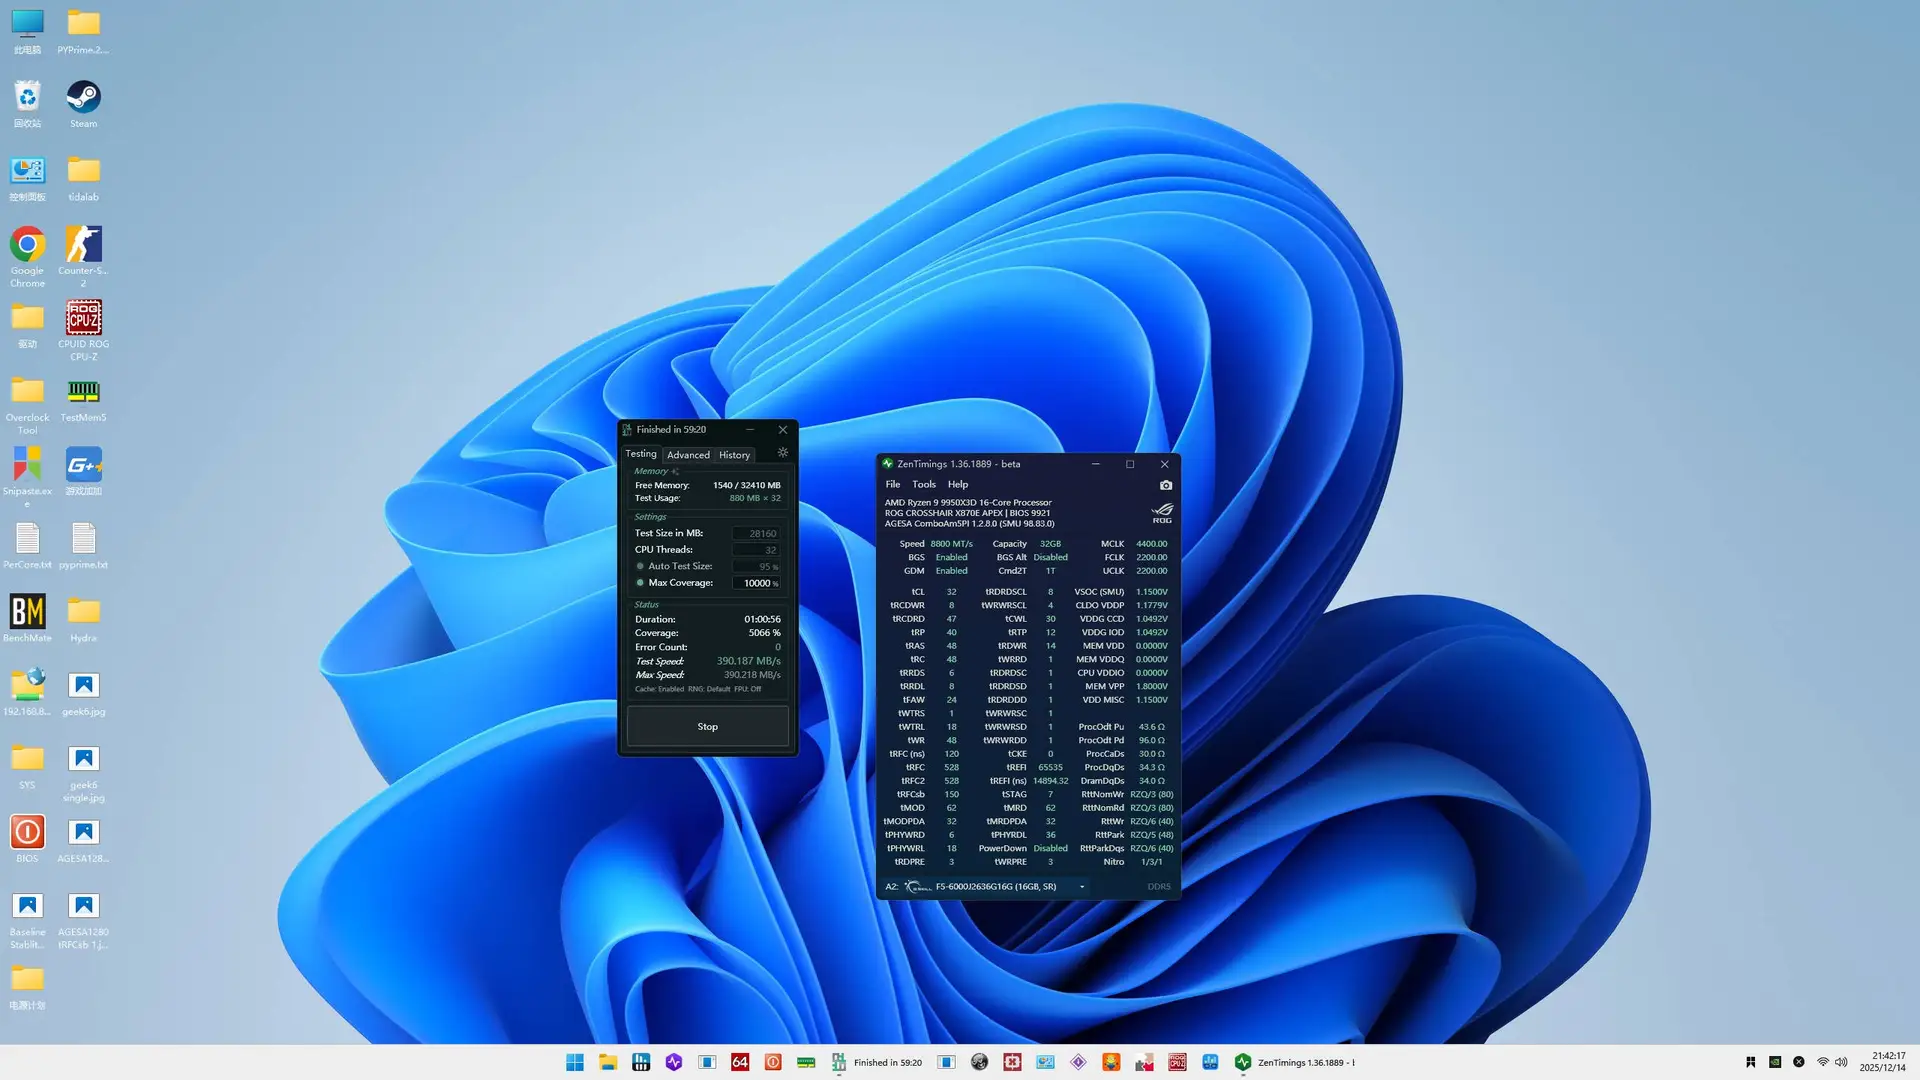Open memory tester settings gear icon

point(783,453)
